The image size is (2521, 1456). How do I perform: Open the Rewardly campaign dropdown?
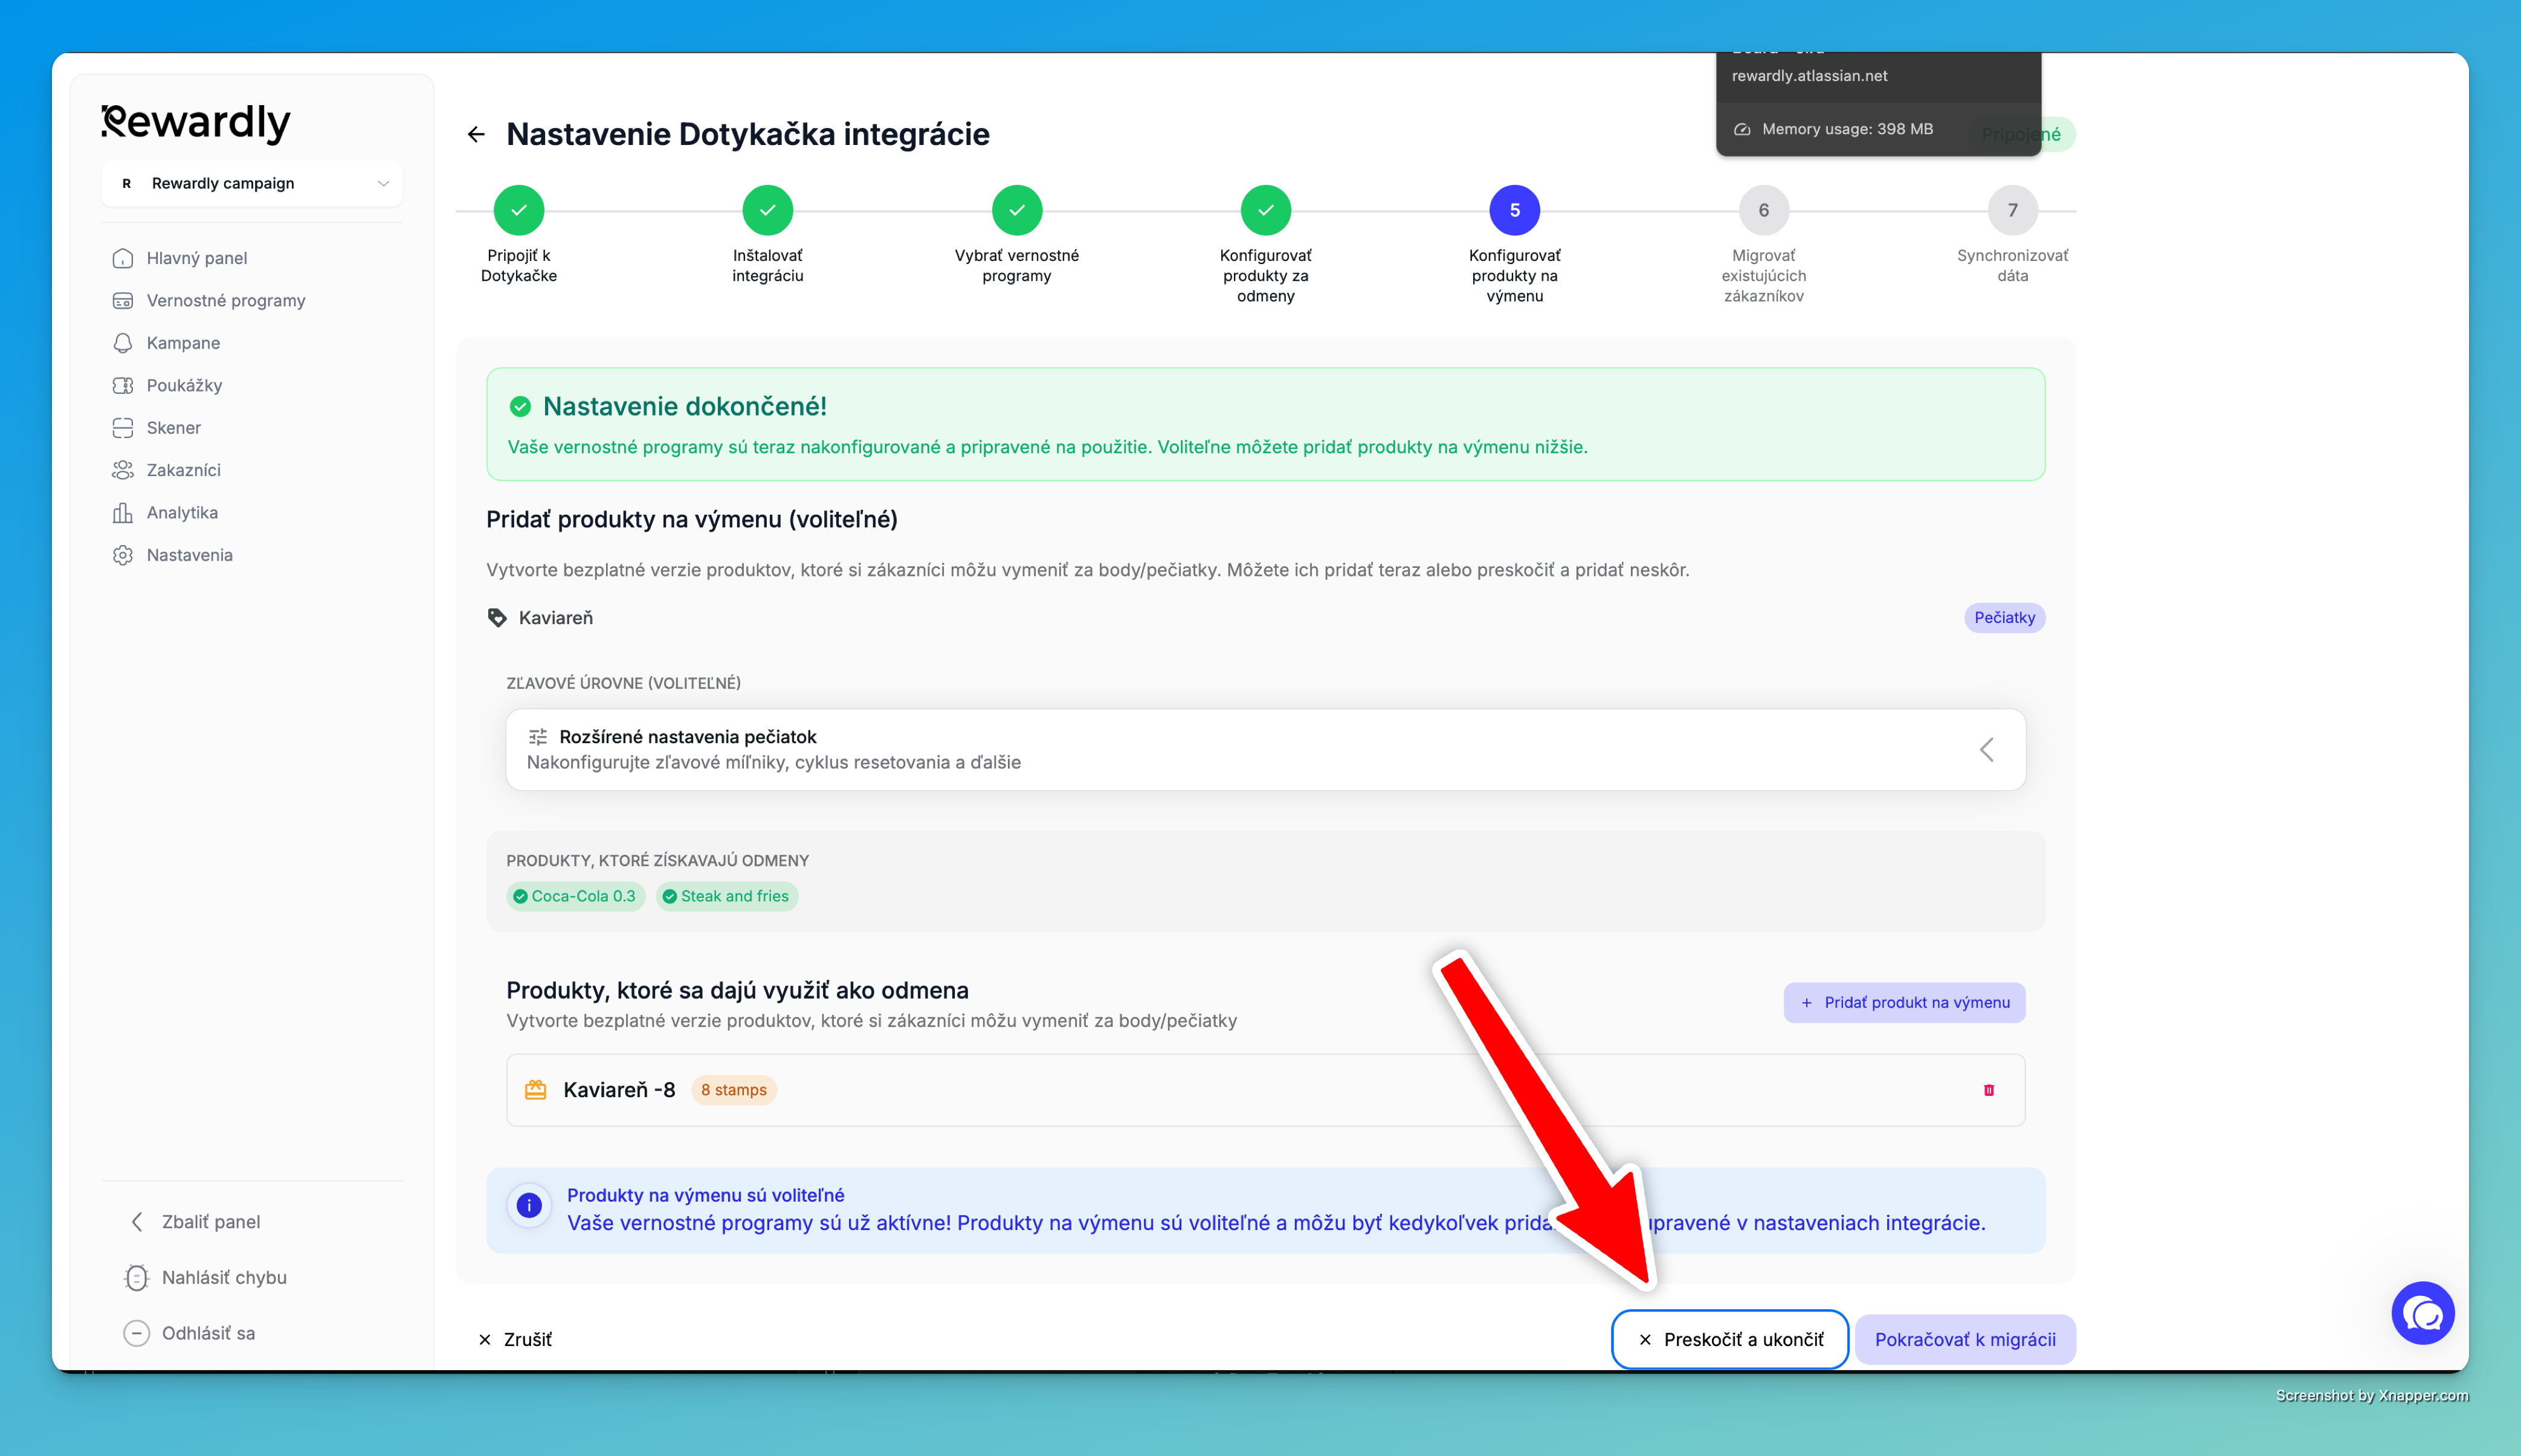point(252,183)
